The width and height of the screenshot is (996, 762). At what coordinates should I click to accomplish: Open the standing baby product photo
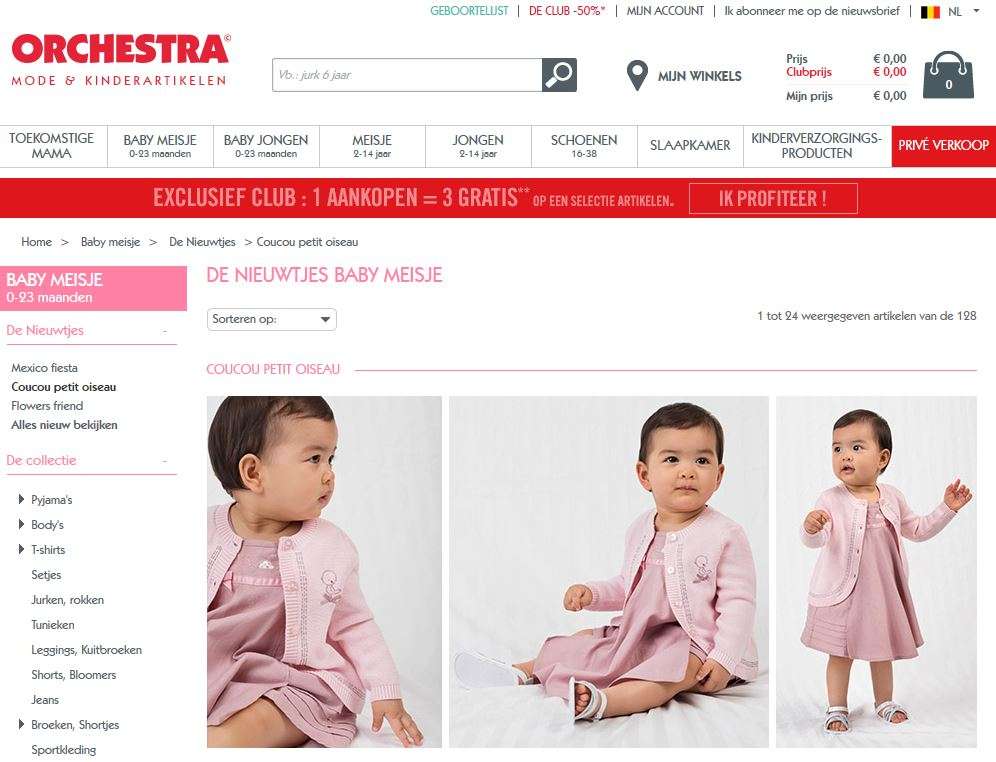(x=876, y=572)
